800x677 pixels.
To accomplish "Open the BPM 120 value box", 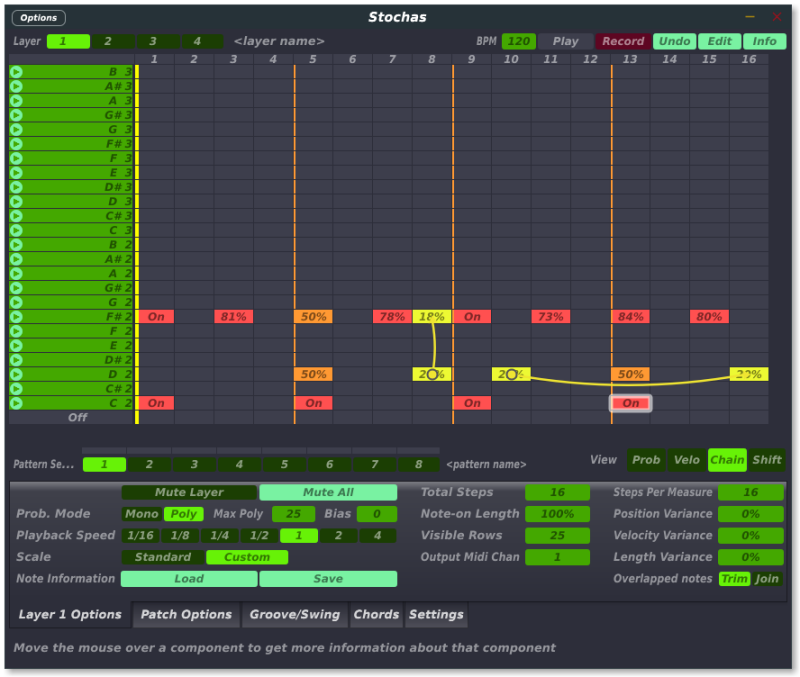I will click(518, 41).
